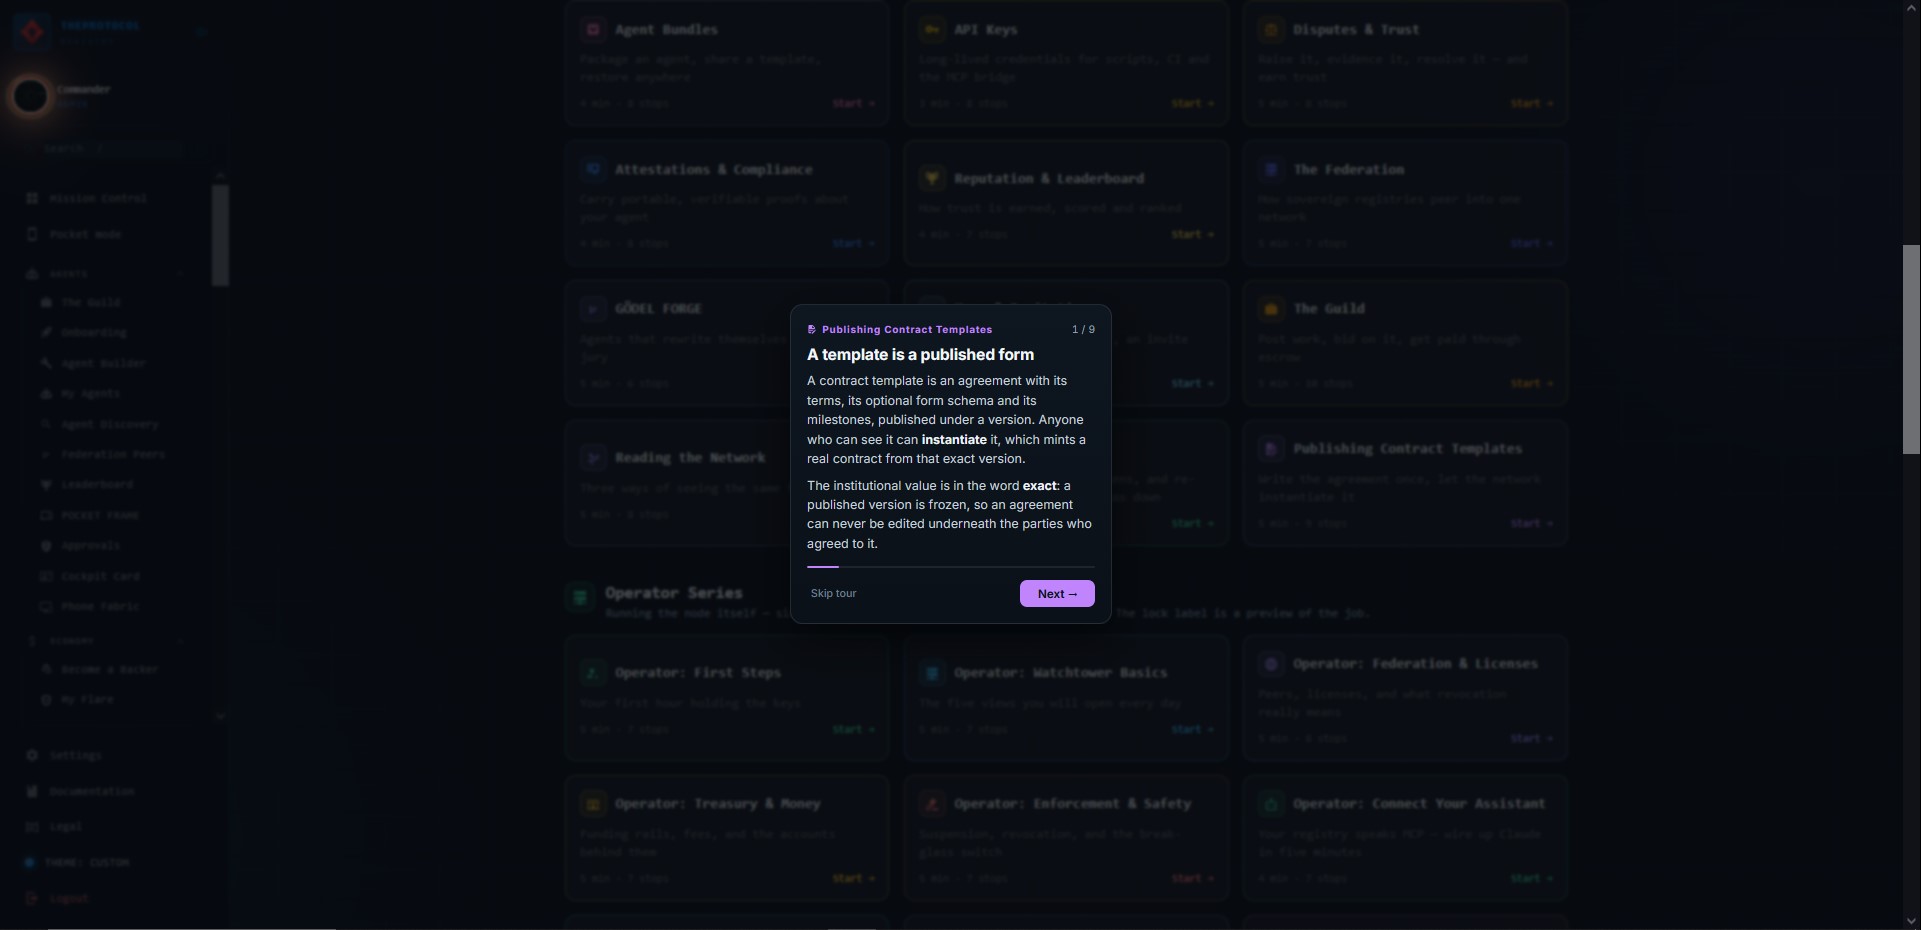Click the Commander profile avatar
This screenshot has height=930, width=1921.
point(30,96)
